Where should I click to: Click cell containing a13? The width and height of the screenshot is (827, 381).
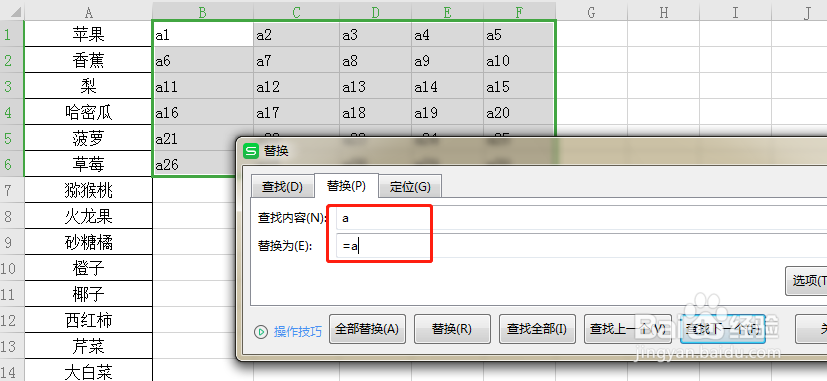[x=376, y=86]
